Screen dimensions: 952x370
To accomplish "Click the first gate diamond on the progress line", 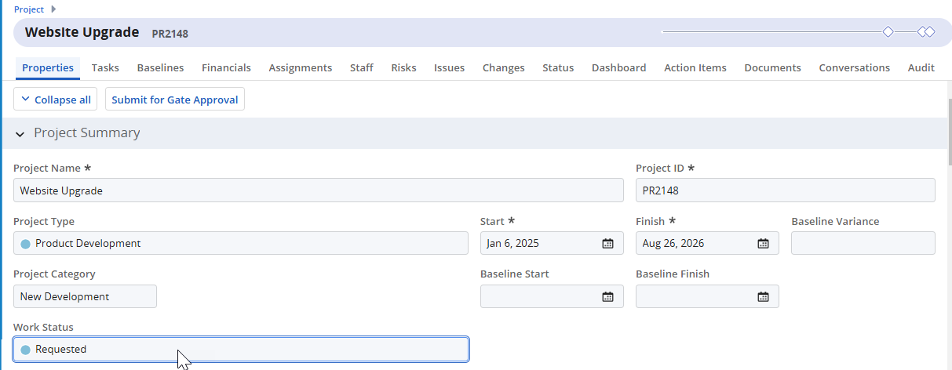I will coord(888,32).
